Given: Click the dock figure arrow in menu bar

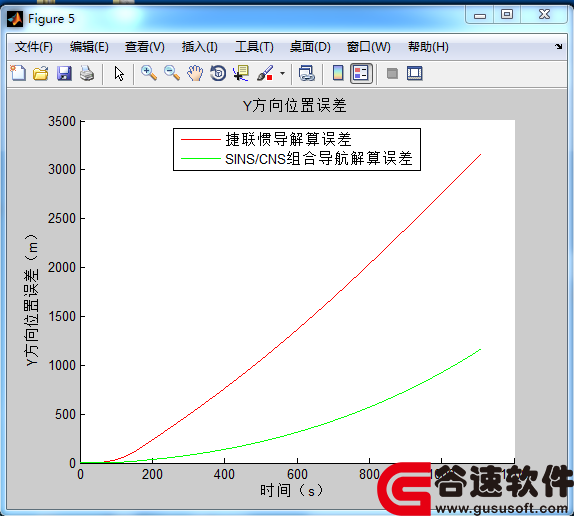Looking at the screenshot, I should [558, 46].
